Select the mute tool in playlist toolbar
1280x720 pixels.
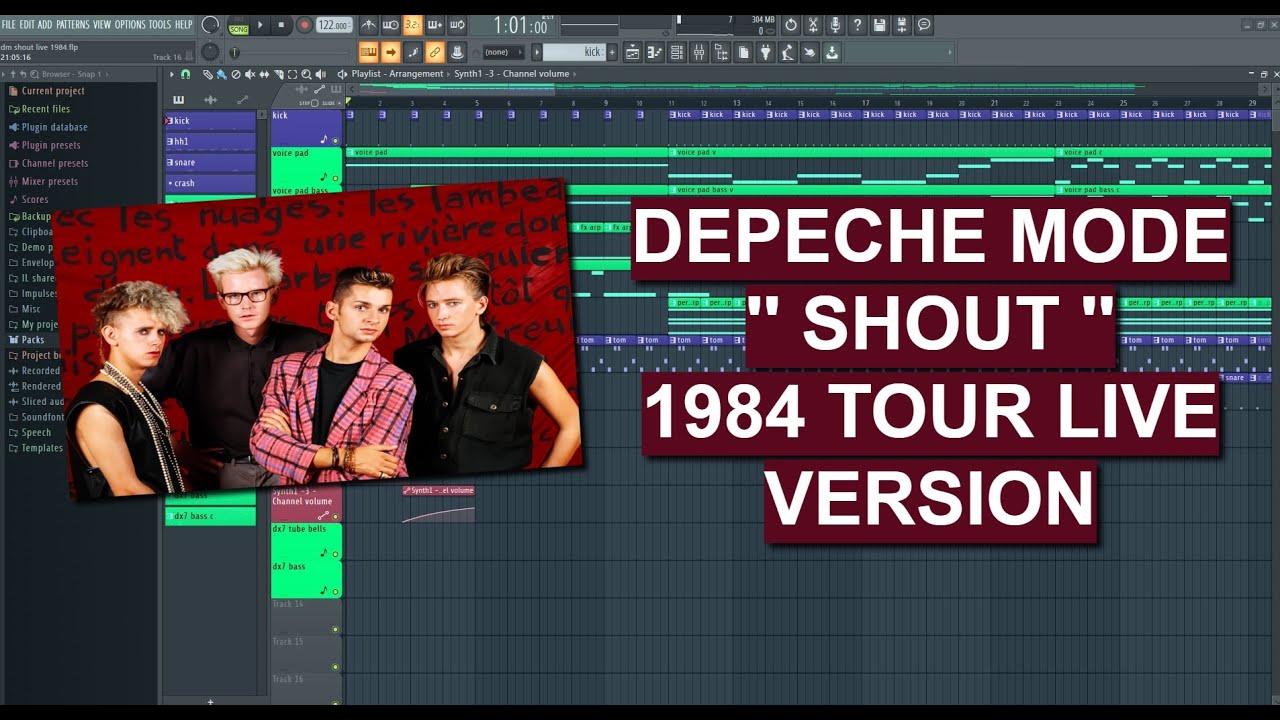249,74
